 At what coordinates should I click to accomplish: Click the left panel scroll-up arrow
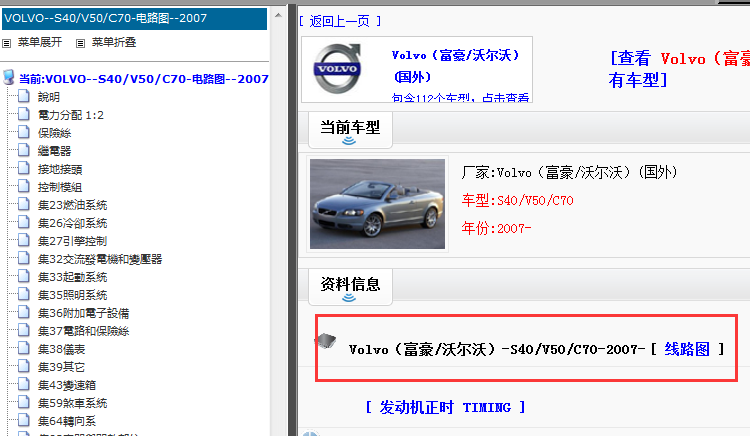tap(278, 15)
